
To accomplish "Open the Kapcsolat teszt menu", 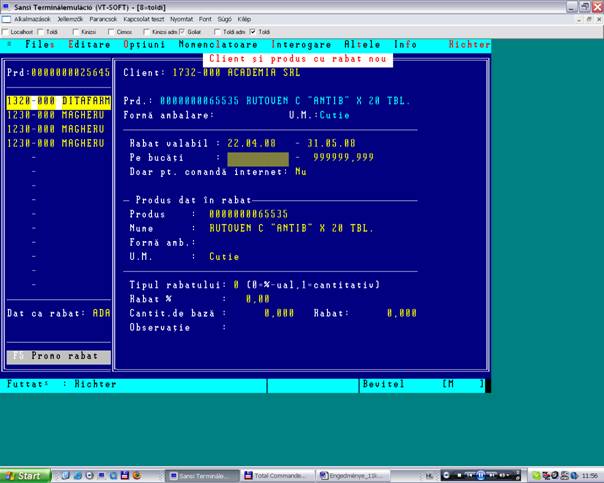I will tap(144, 19).
